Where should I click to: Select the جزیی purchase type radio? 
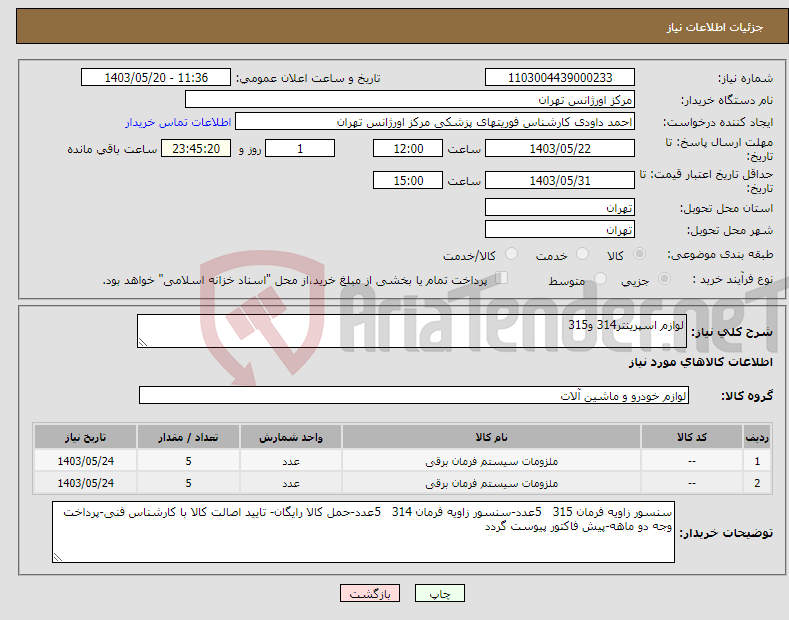click(664, 278)
